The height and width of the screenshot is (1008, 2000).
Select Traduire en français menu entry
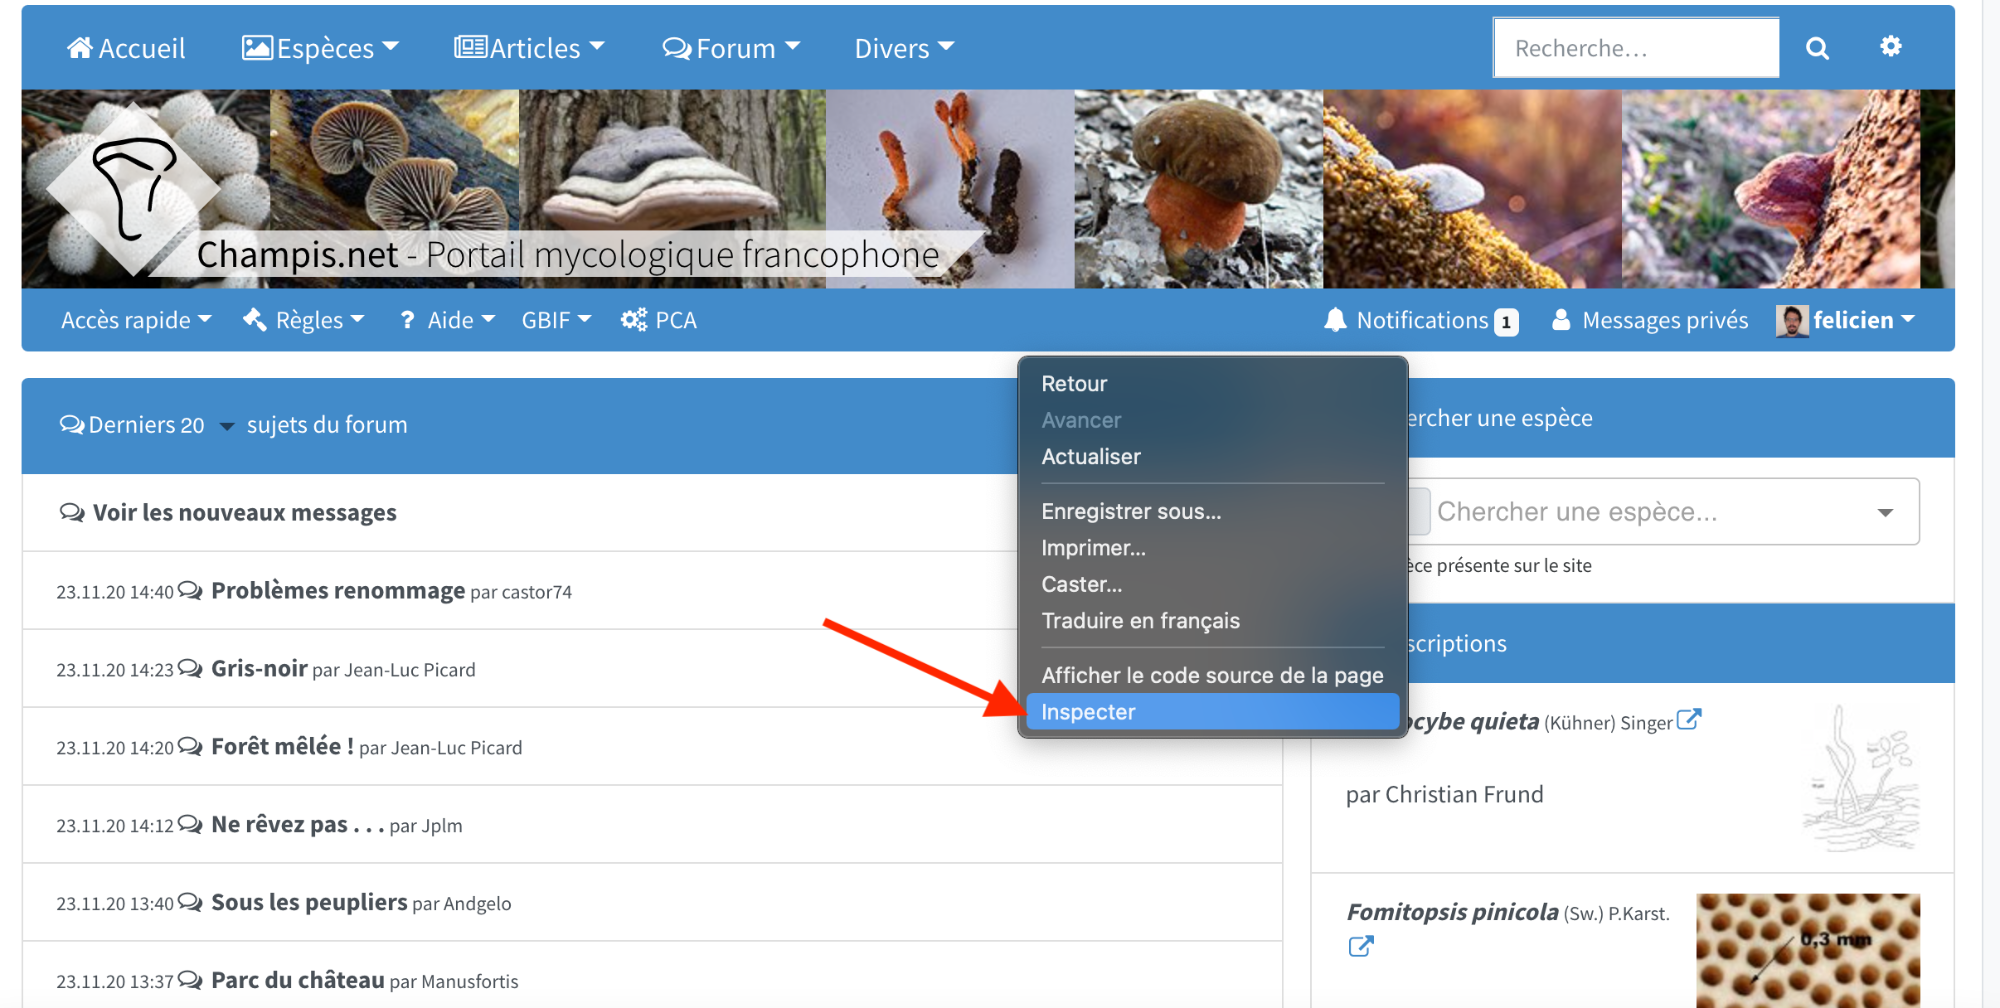pos(1140,621)
